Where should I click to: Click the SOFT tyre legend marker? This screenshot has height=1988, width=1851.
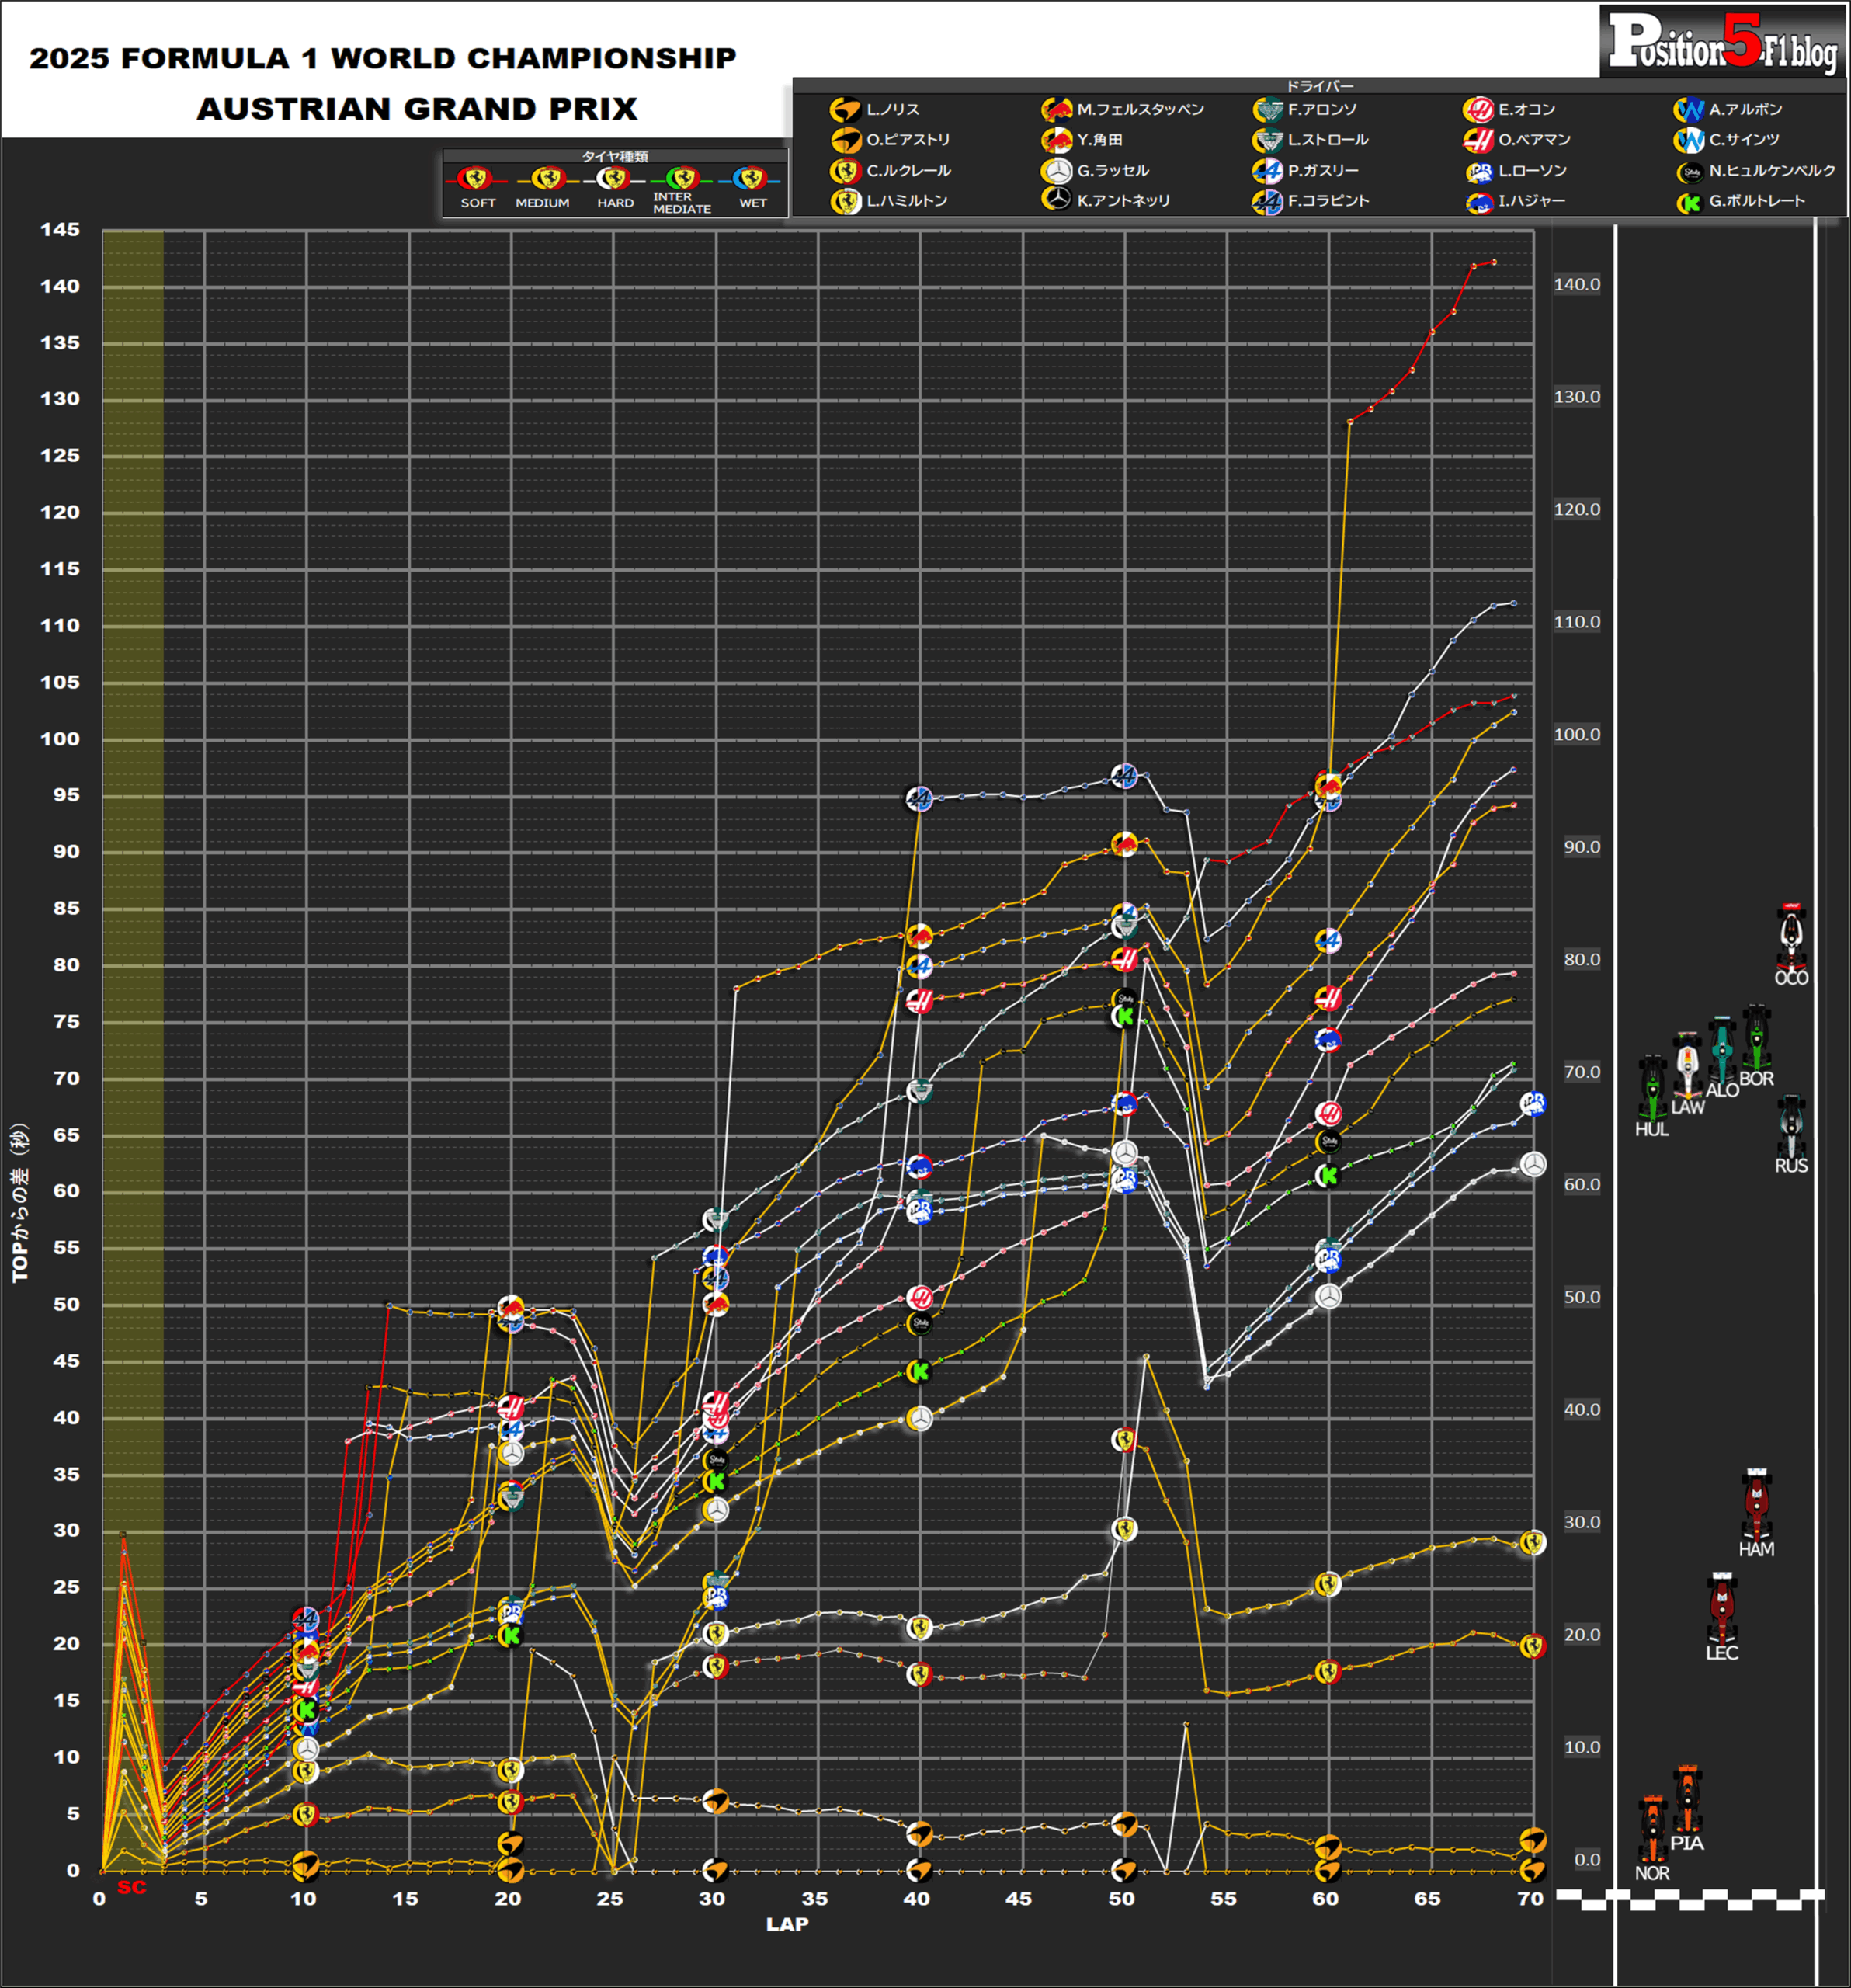click(475, 179)
